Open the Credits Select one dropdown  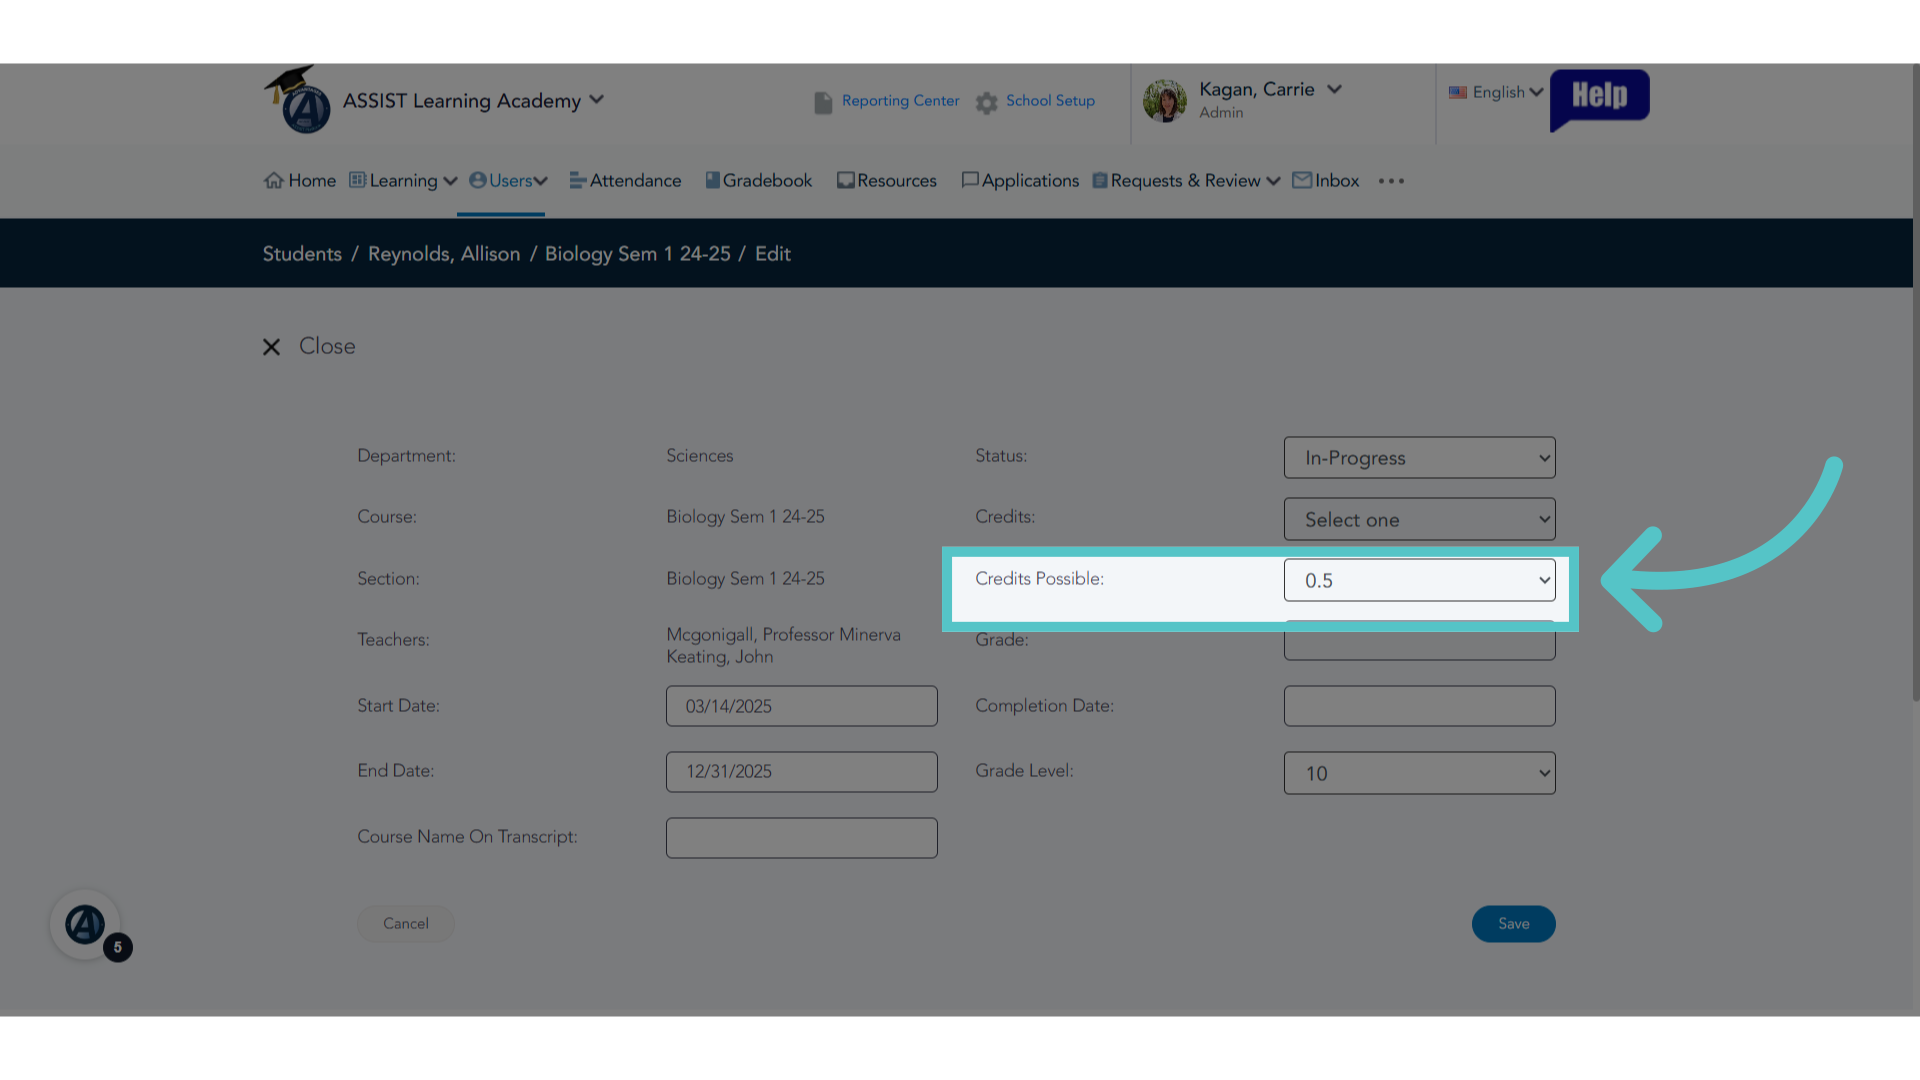(1419, 519)
